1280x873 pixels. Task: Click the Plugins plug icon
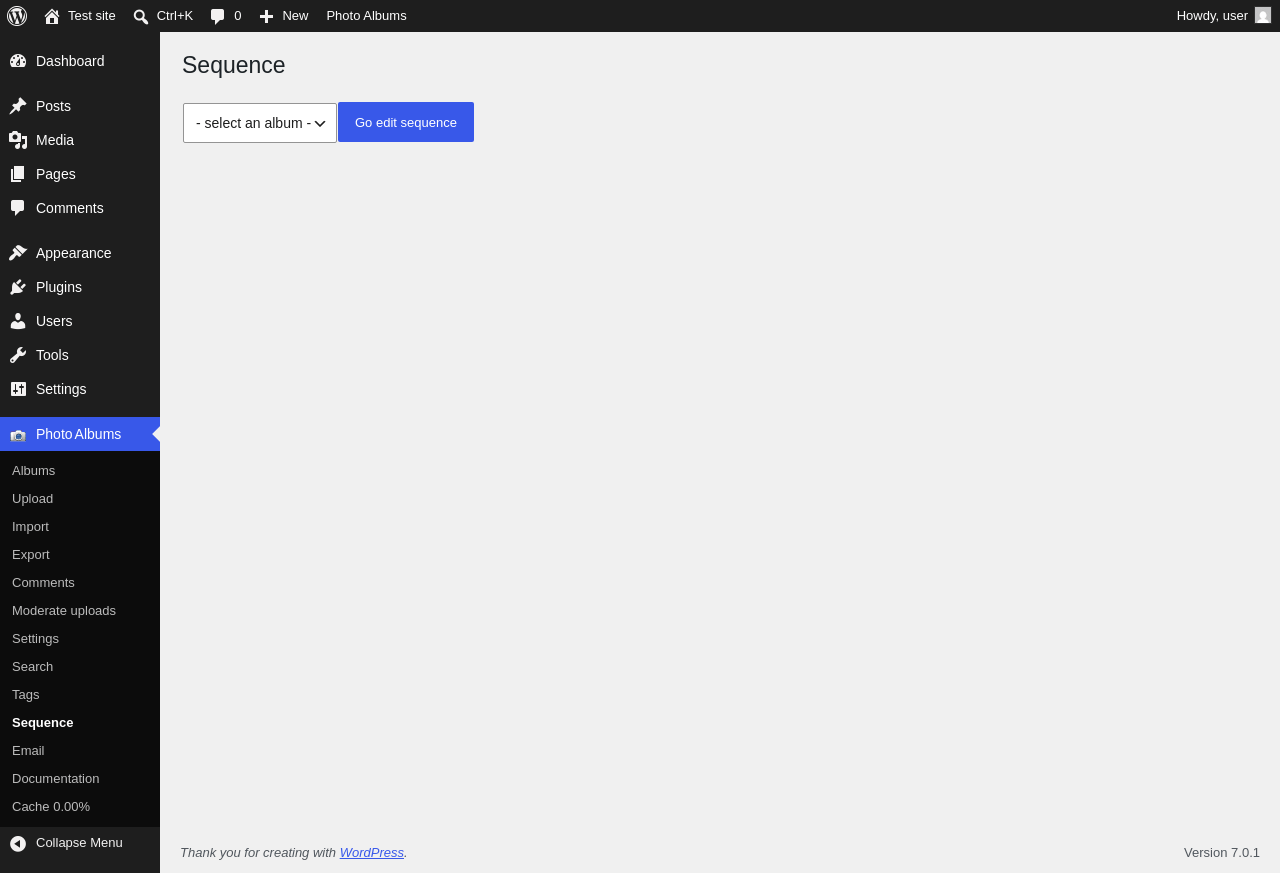18,287
